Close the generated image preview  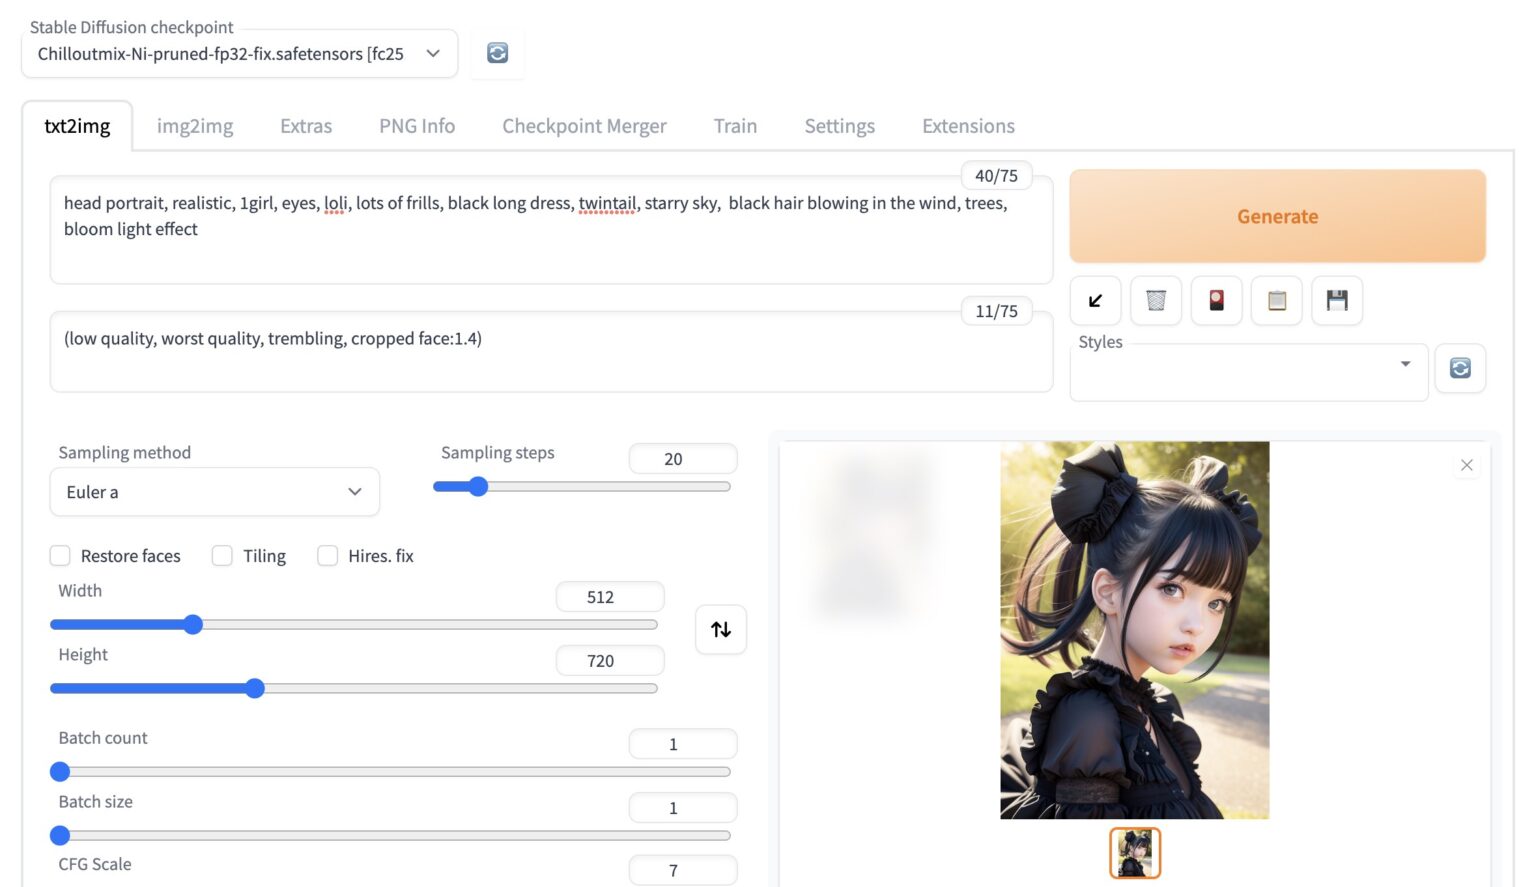point(1466,465)
